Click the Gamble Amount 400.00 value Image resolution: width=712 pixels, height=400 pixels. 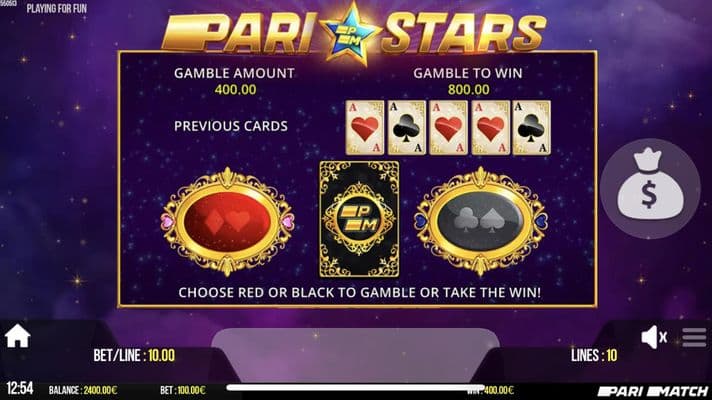click(x=235, y=89)
